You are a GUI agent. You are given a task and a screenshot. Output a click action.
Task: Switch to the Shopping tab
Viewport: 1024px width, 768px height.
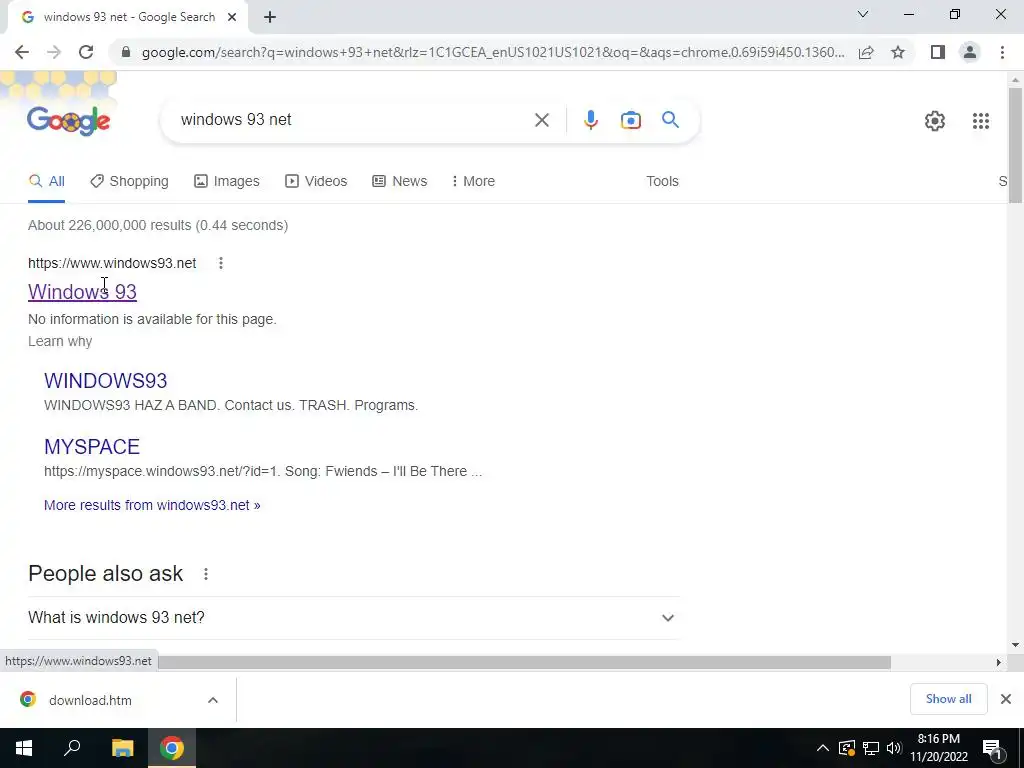[x=129, y=182]
